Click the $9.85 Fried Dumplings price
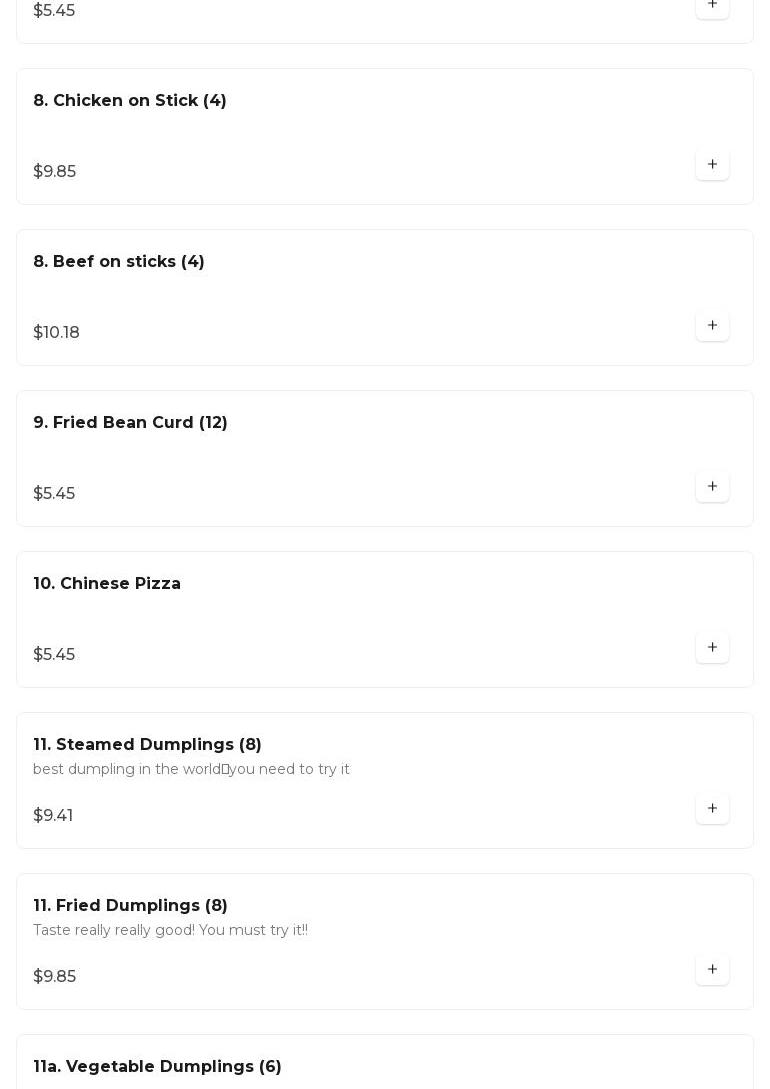770x1089 pixels. (x=54, y=977)
